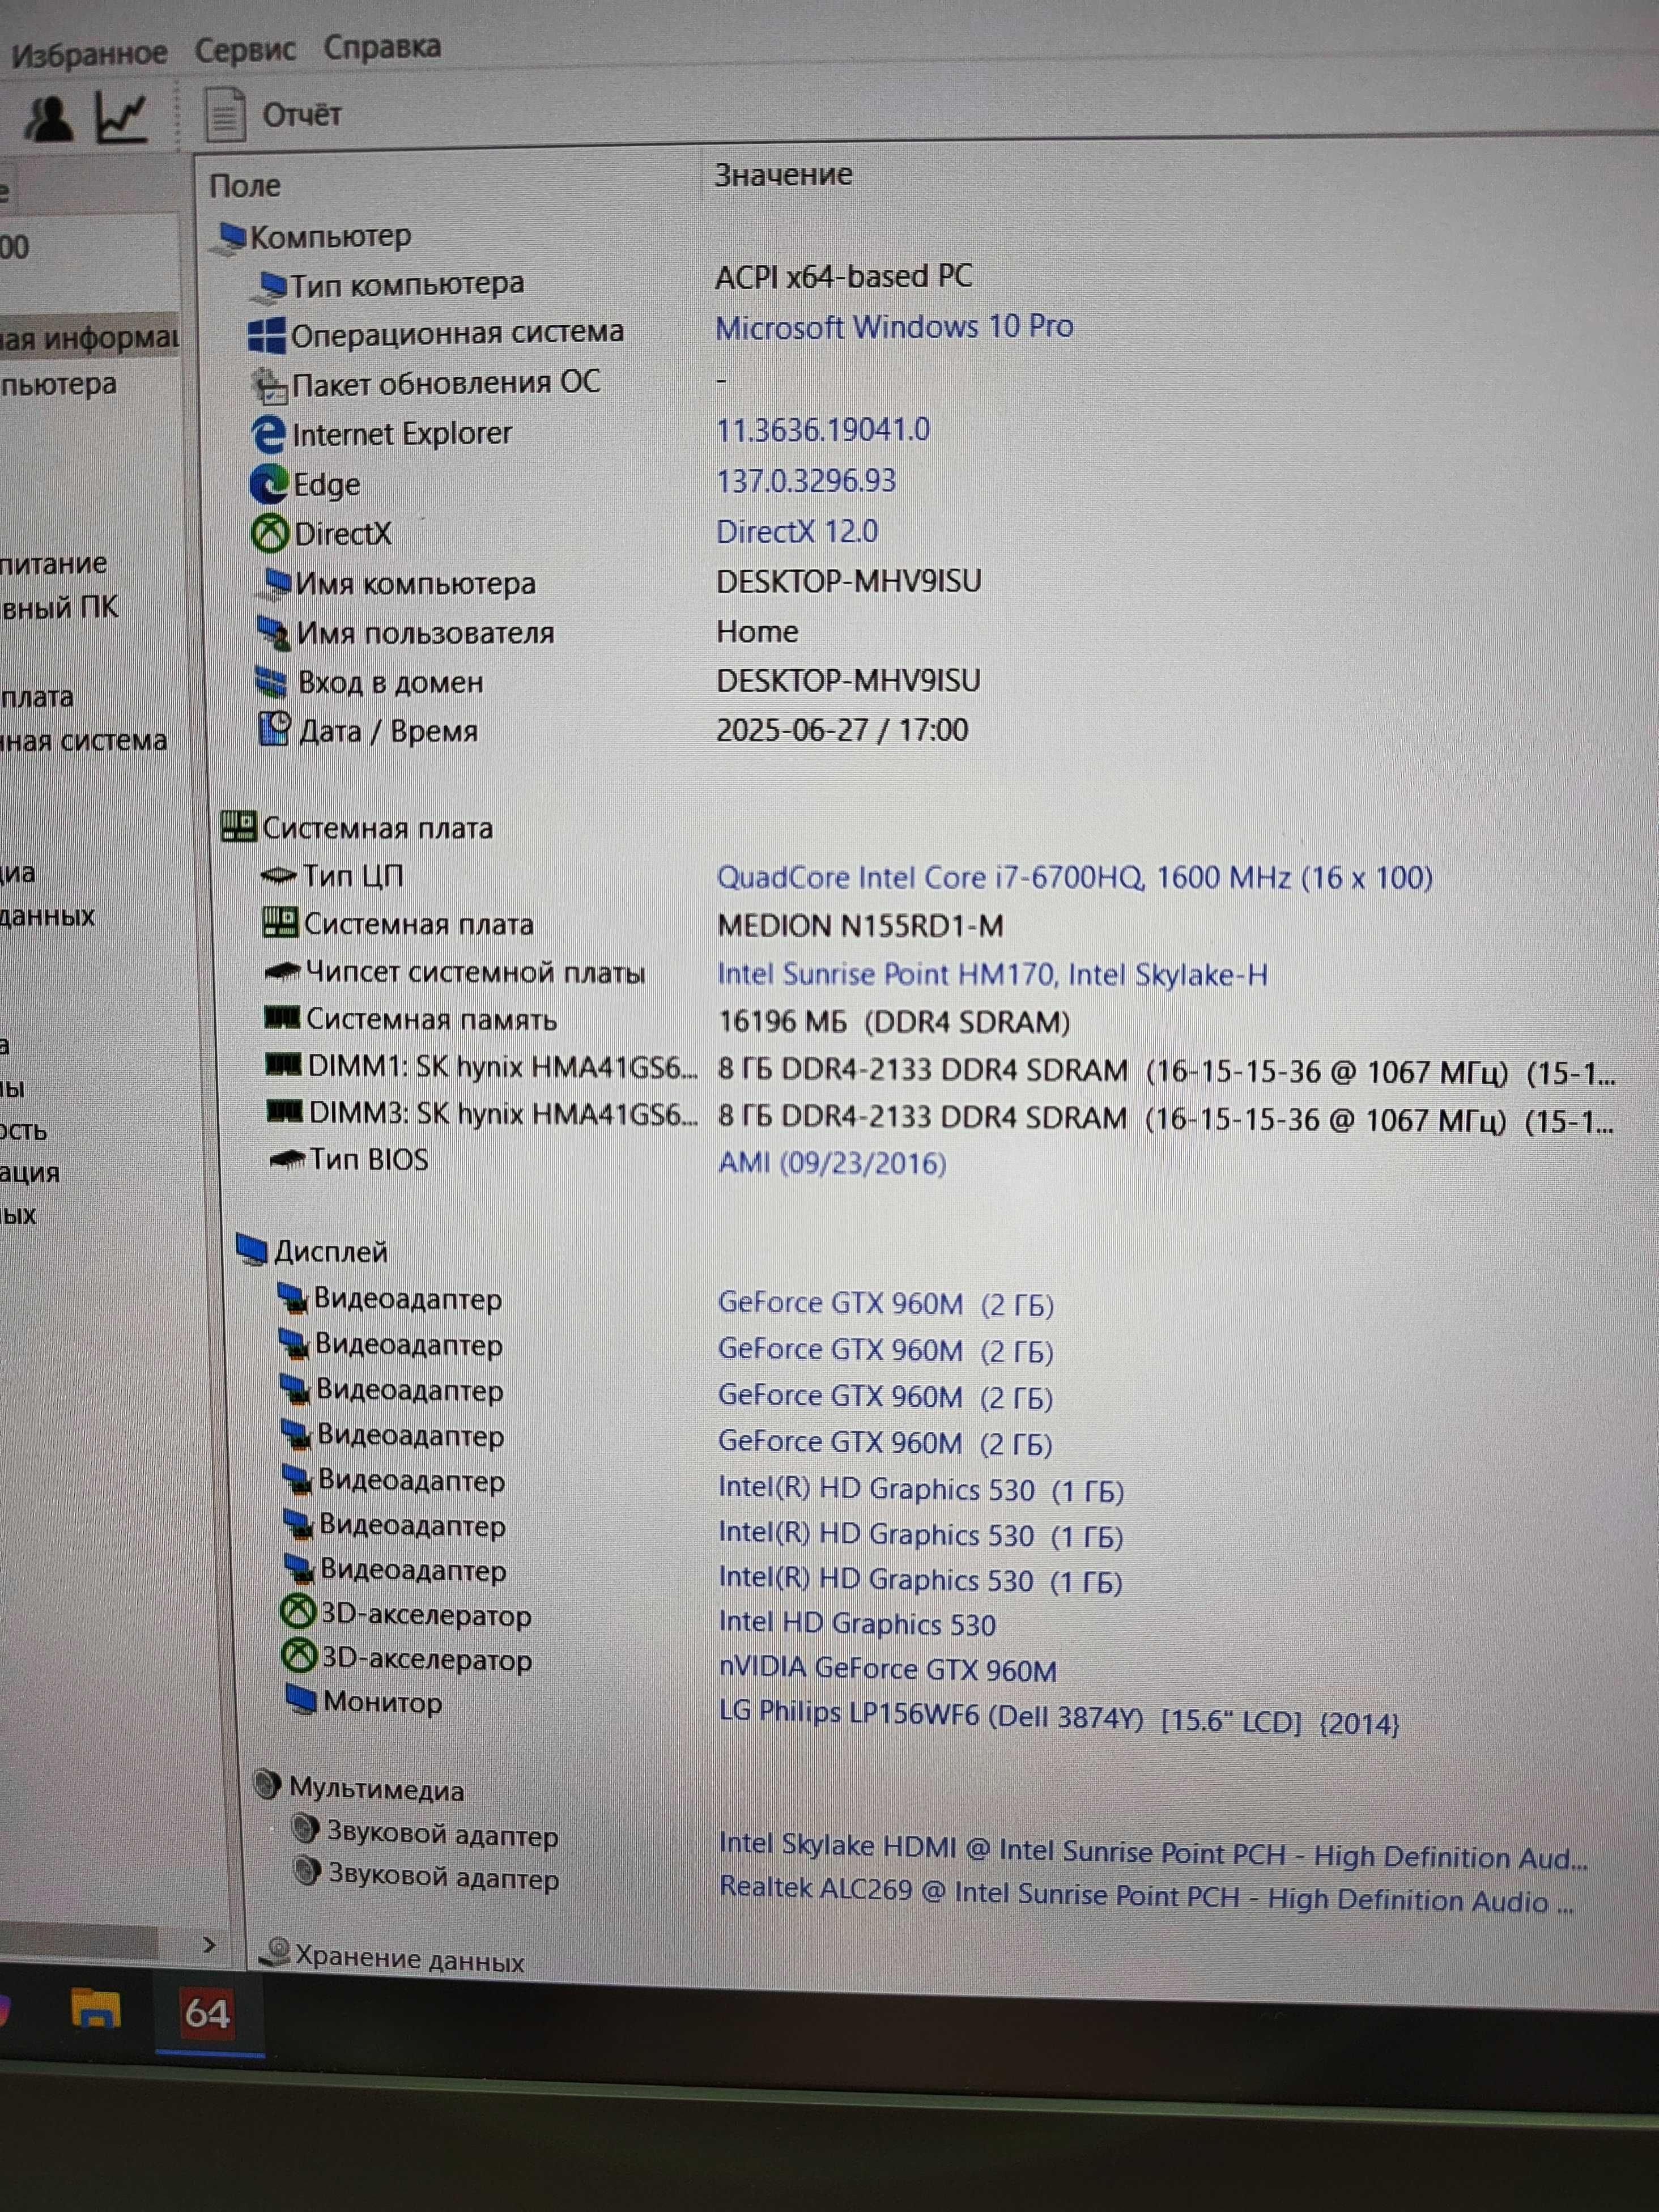Select the DESKTOP-MHV9ISU computer name value
This screenshot has height=2212, width=1659.
click(x=849, y=581)
